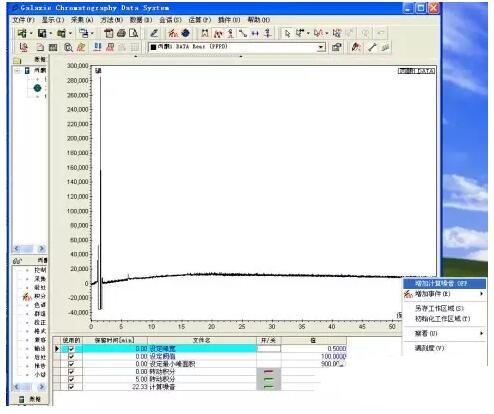Image resolution: width=494 pixels, height=414 pixels.
Task: Click the 0.5000 value cell for 设定峰宽
Action: (x=313, y=349)
